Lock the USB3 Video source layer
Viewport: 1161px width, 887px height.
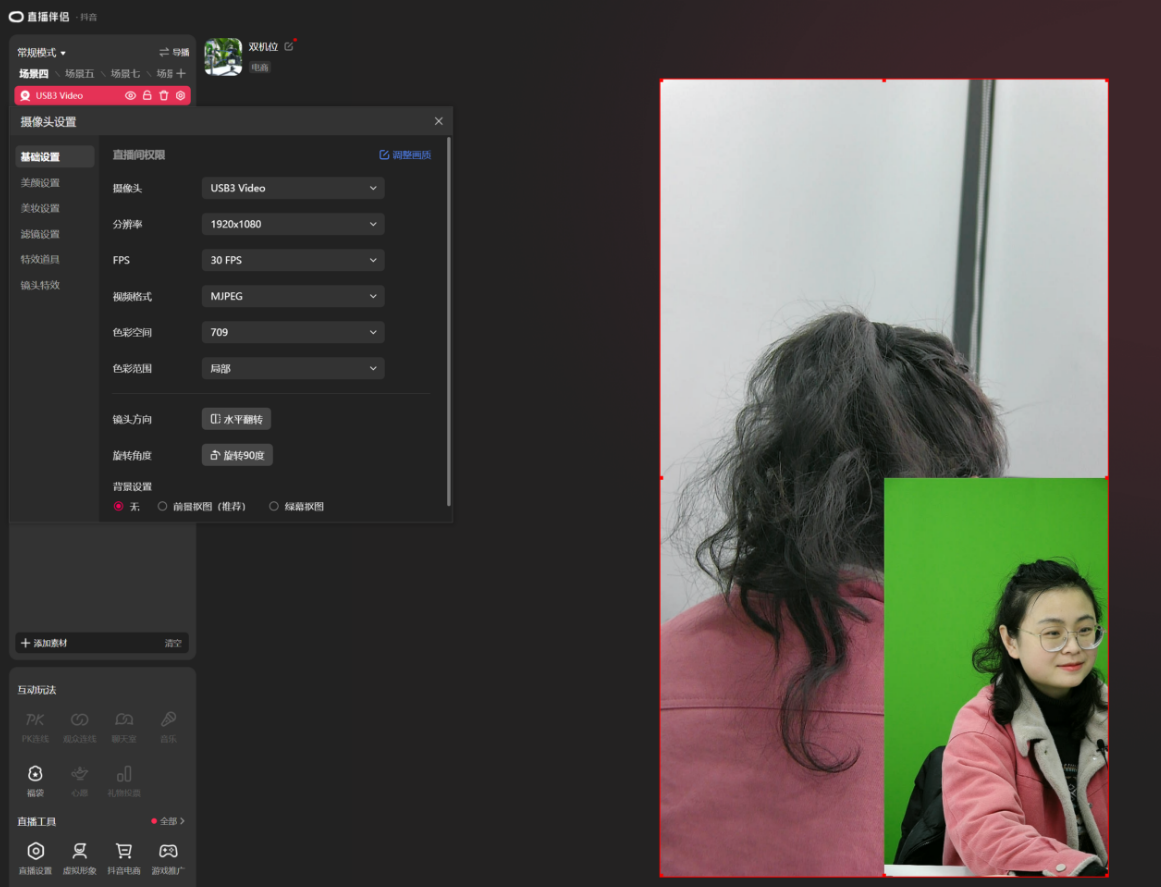[147, 96]
